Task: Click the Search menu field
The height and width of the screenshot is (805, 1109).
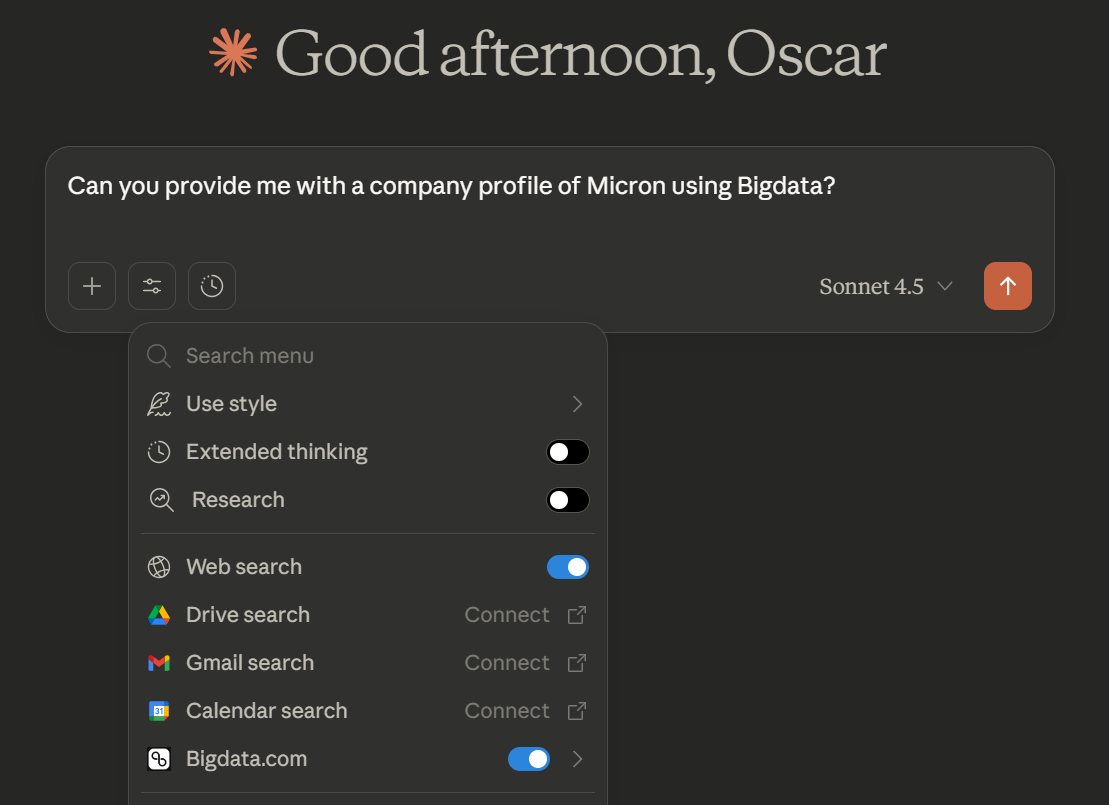Action: (x=368, y=355)
